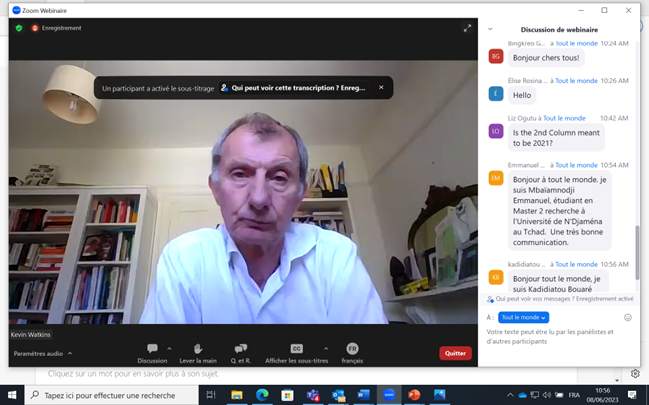Leave the webinar with Quitter
The height and width of the screenshot is (405, 649).
click(455, 353)
